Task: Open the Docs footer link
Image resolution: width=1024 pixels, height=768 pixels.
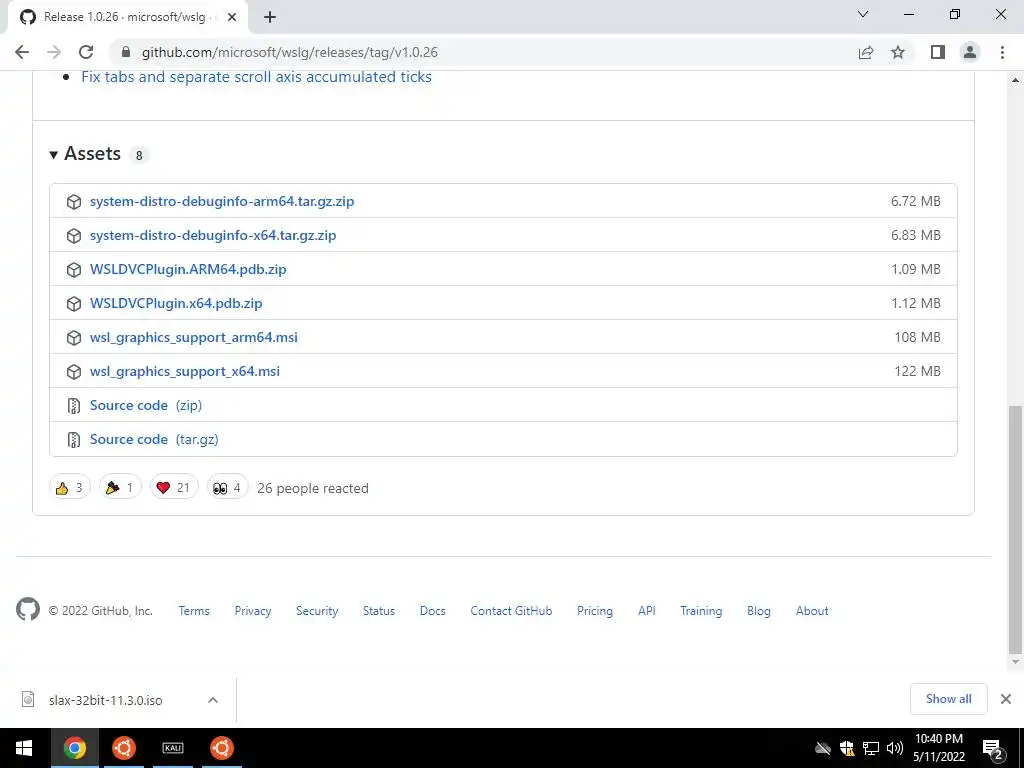Action: (432, 611)
